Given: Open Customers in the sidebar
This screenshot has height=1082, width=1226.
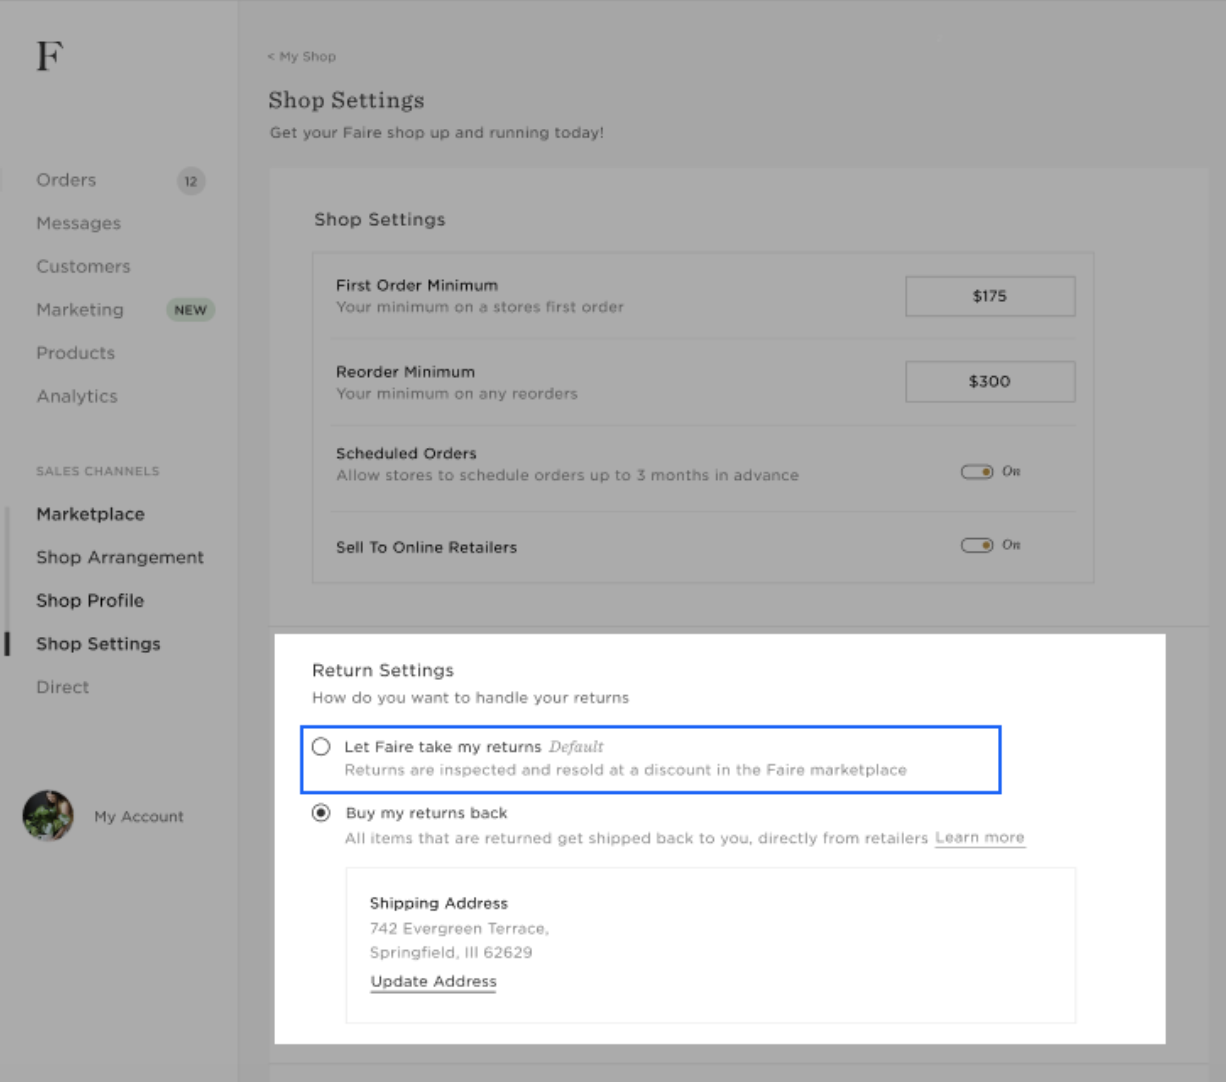Looking at the screenshot, I should click(x=83, y=266).
